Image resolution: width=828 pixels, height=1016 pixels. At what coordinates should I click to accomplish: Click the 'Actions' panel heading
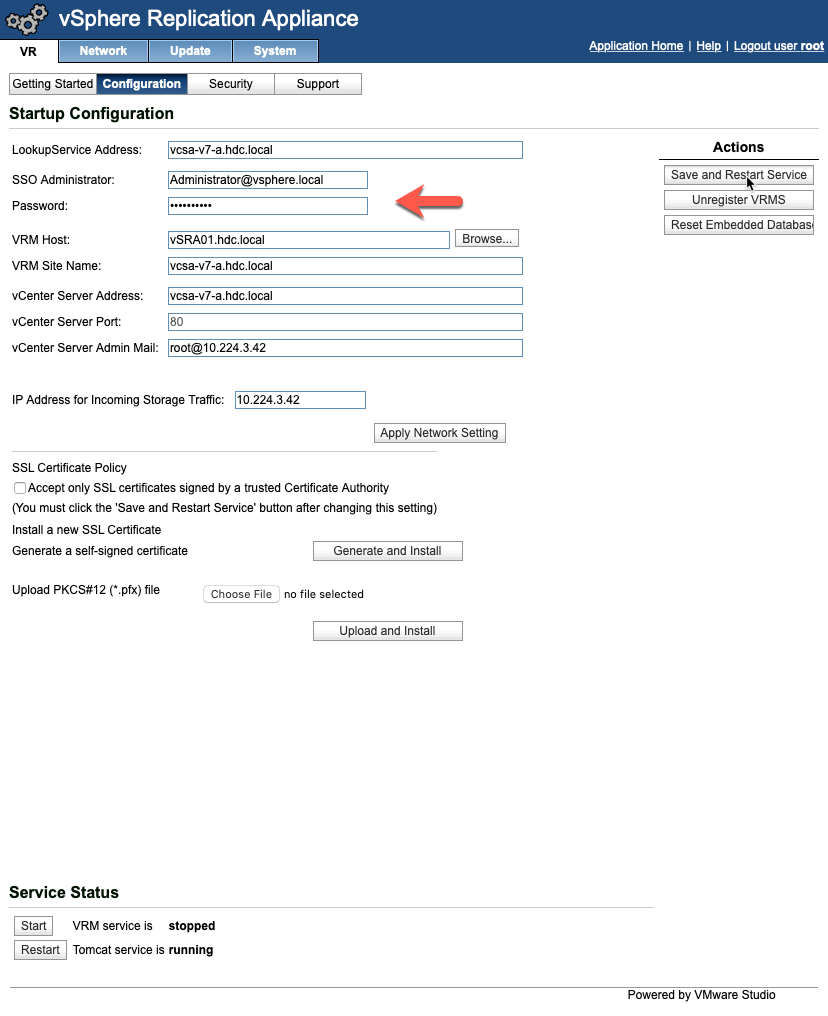tap(739, 147)
